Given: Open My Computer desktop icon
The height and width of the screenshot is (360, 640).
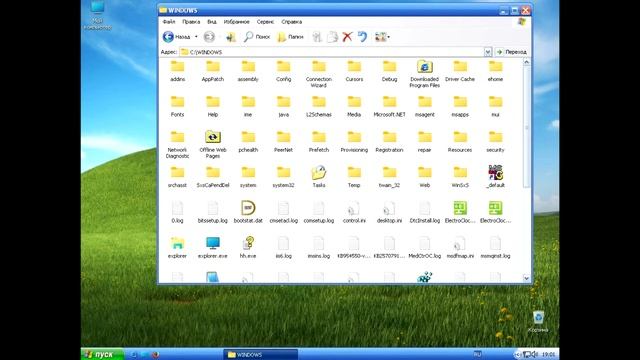Looking at the screenshot, I should coord(98,16).
